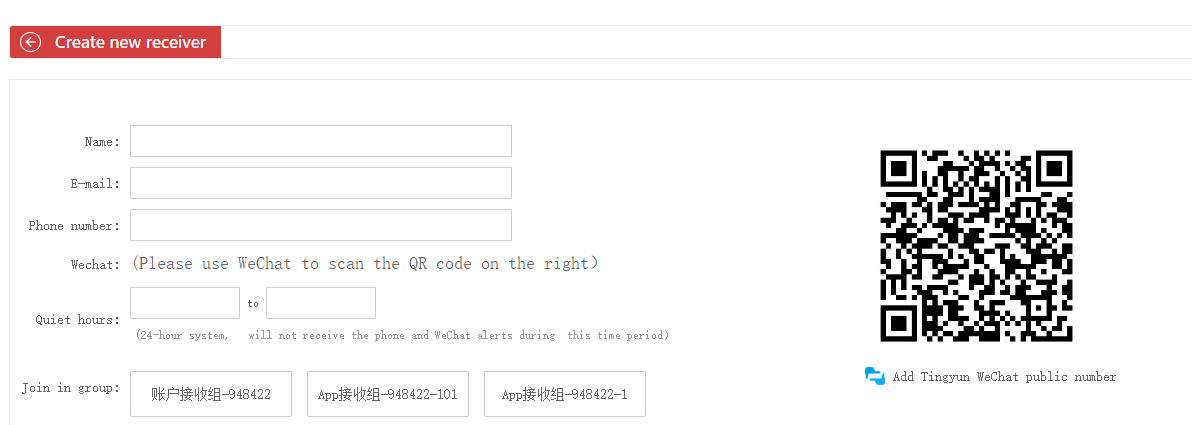The width and height of the screenshot is (1192, 425).
Task: Set the Quiet hours start time field
Action: [185, 303]
